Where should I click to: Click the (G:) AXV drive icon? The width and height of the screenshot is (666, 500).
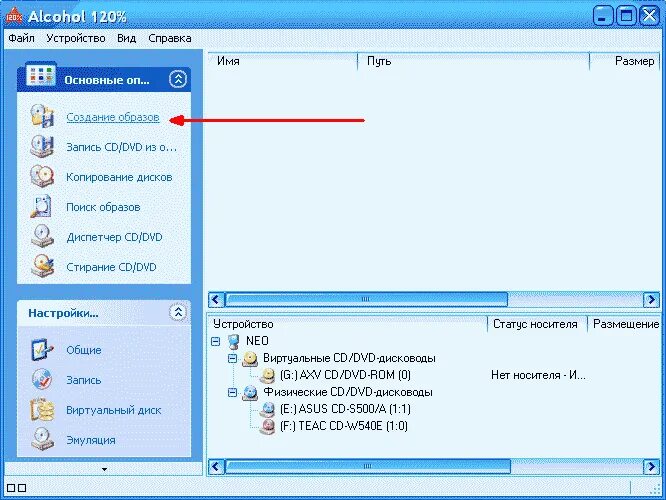[268, 376]
